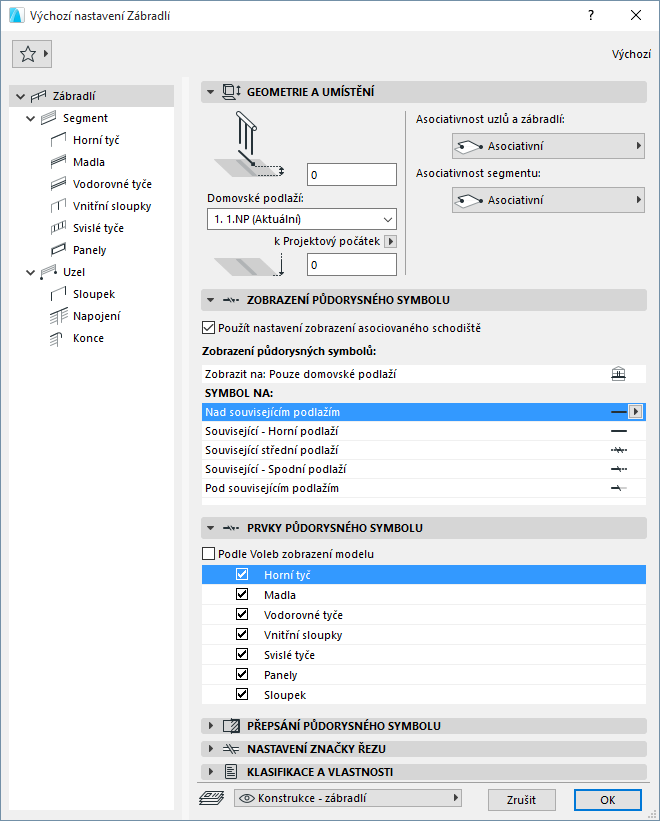Click the Horní tyč tree icon

58,140
